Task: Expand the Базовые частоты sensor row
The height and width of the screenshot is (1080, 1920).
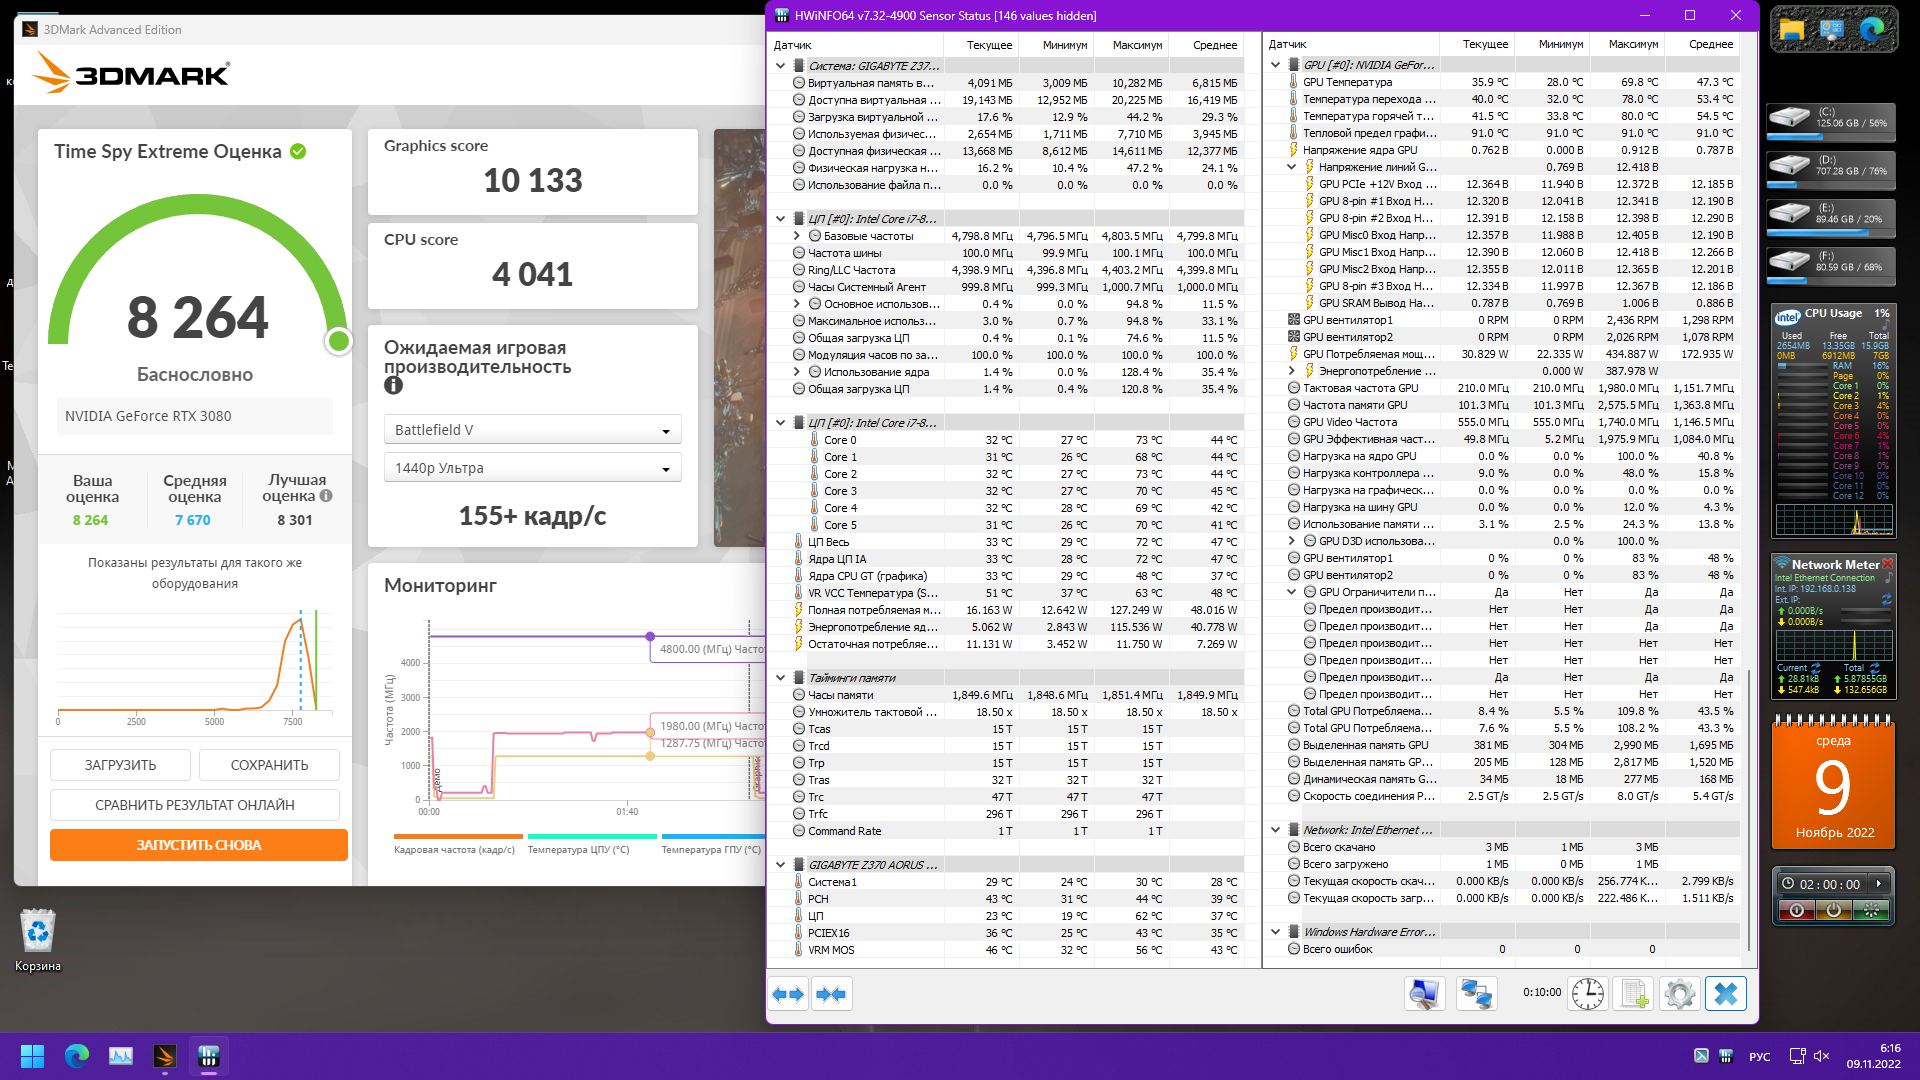Action: (x=797, y=236)
